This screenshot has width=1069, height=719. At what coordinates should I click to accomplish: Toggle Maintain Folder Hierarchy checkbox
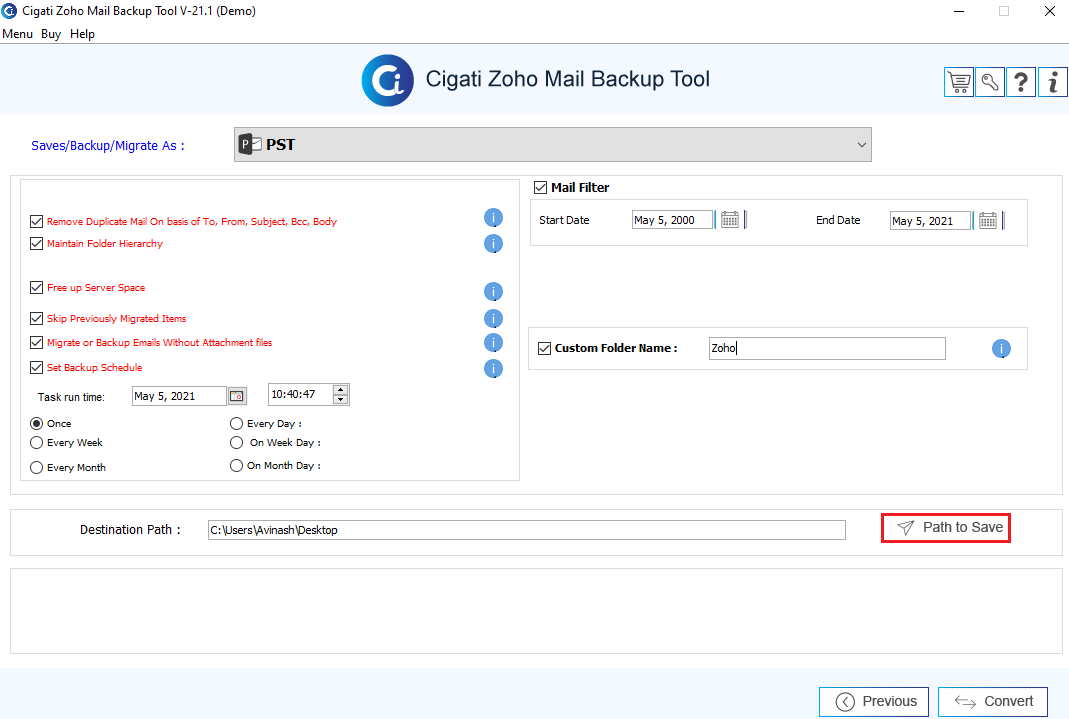point(37,243)
